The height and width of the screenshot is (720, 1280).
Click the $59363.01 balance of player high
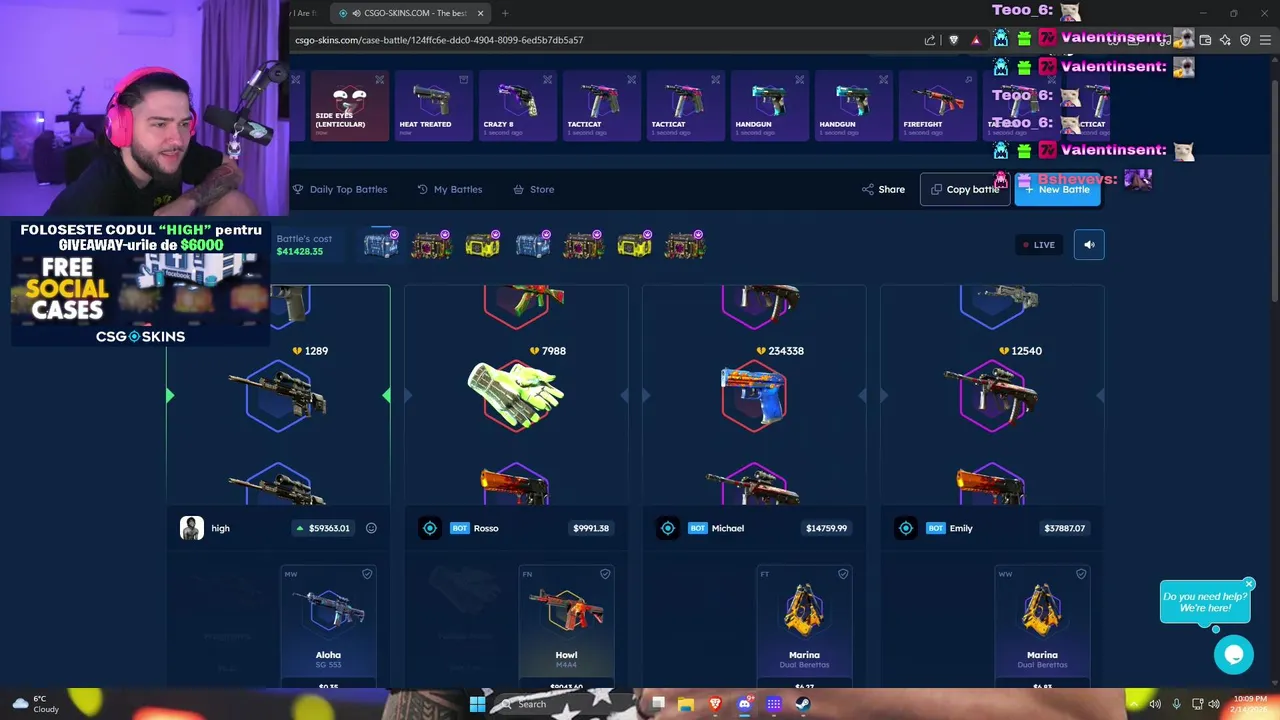(323, 528)
